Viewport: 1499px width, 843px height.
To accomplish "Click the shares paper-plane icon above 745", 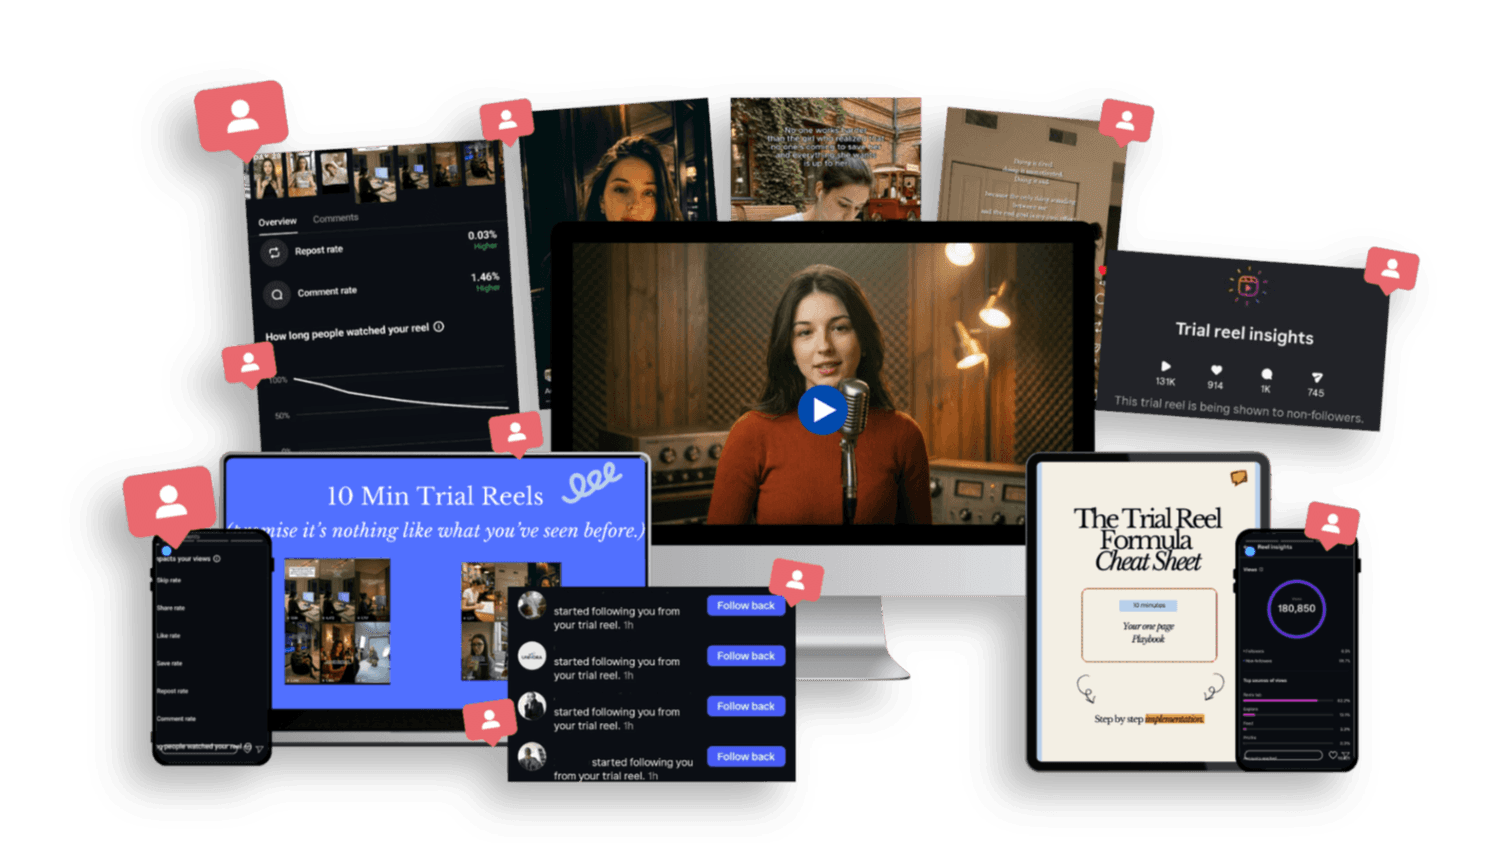I will pos(1317,378).
